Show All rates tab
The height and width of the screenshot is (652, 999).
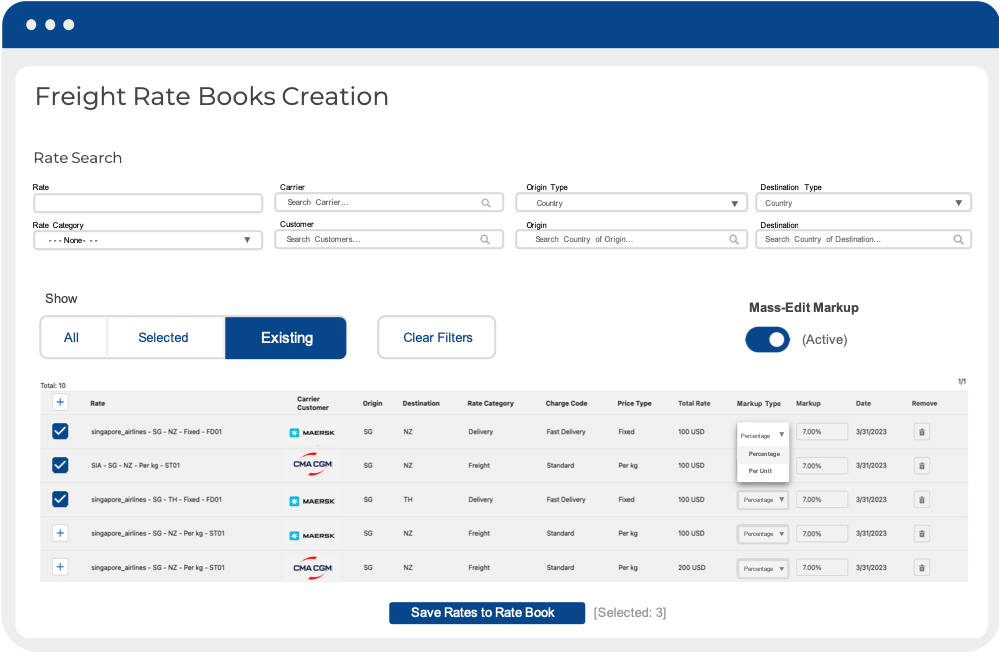(72, 338)
